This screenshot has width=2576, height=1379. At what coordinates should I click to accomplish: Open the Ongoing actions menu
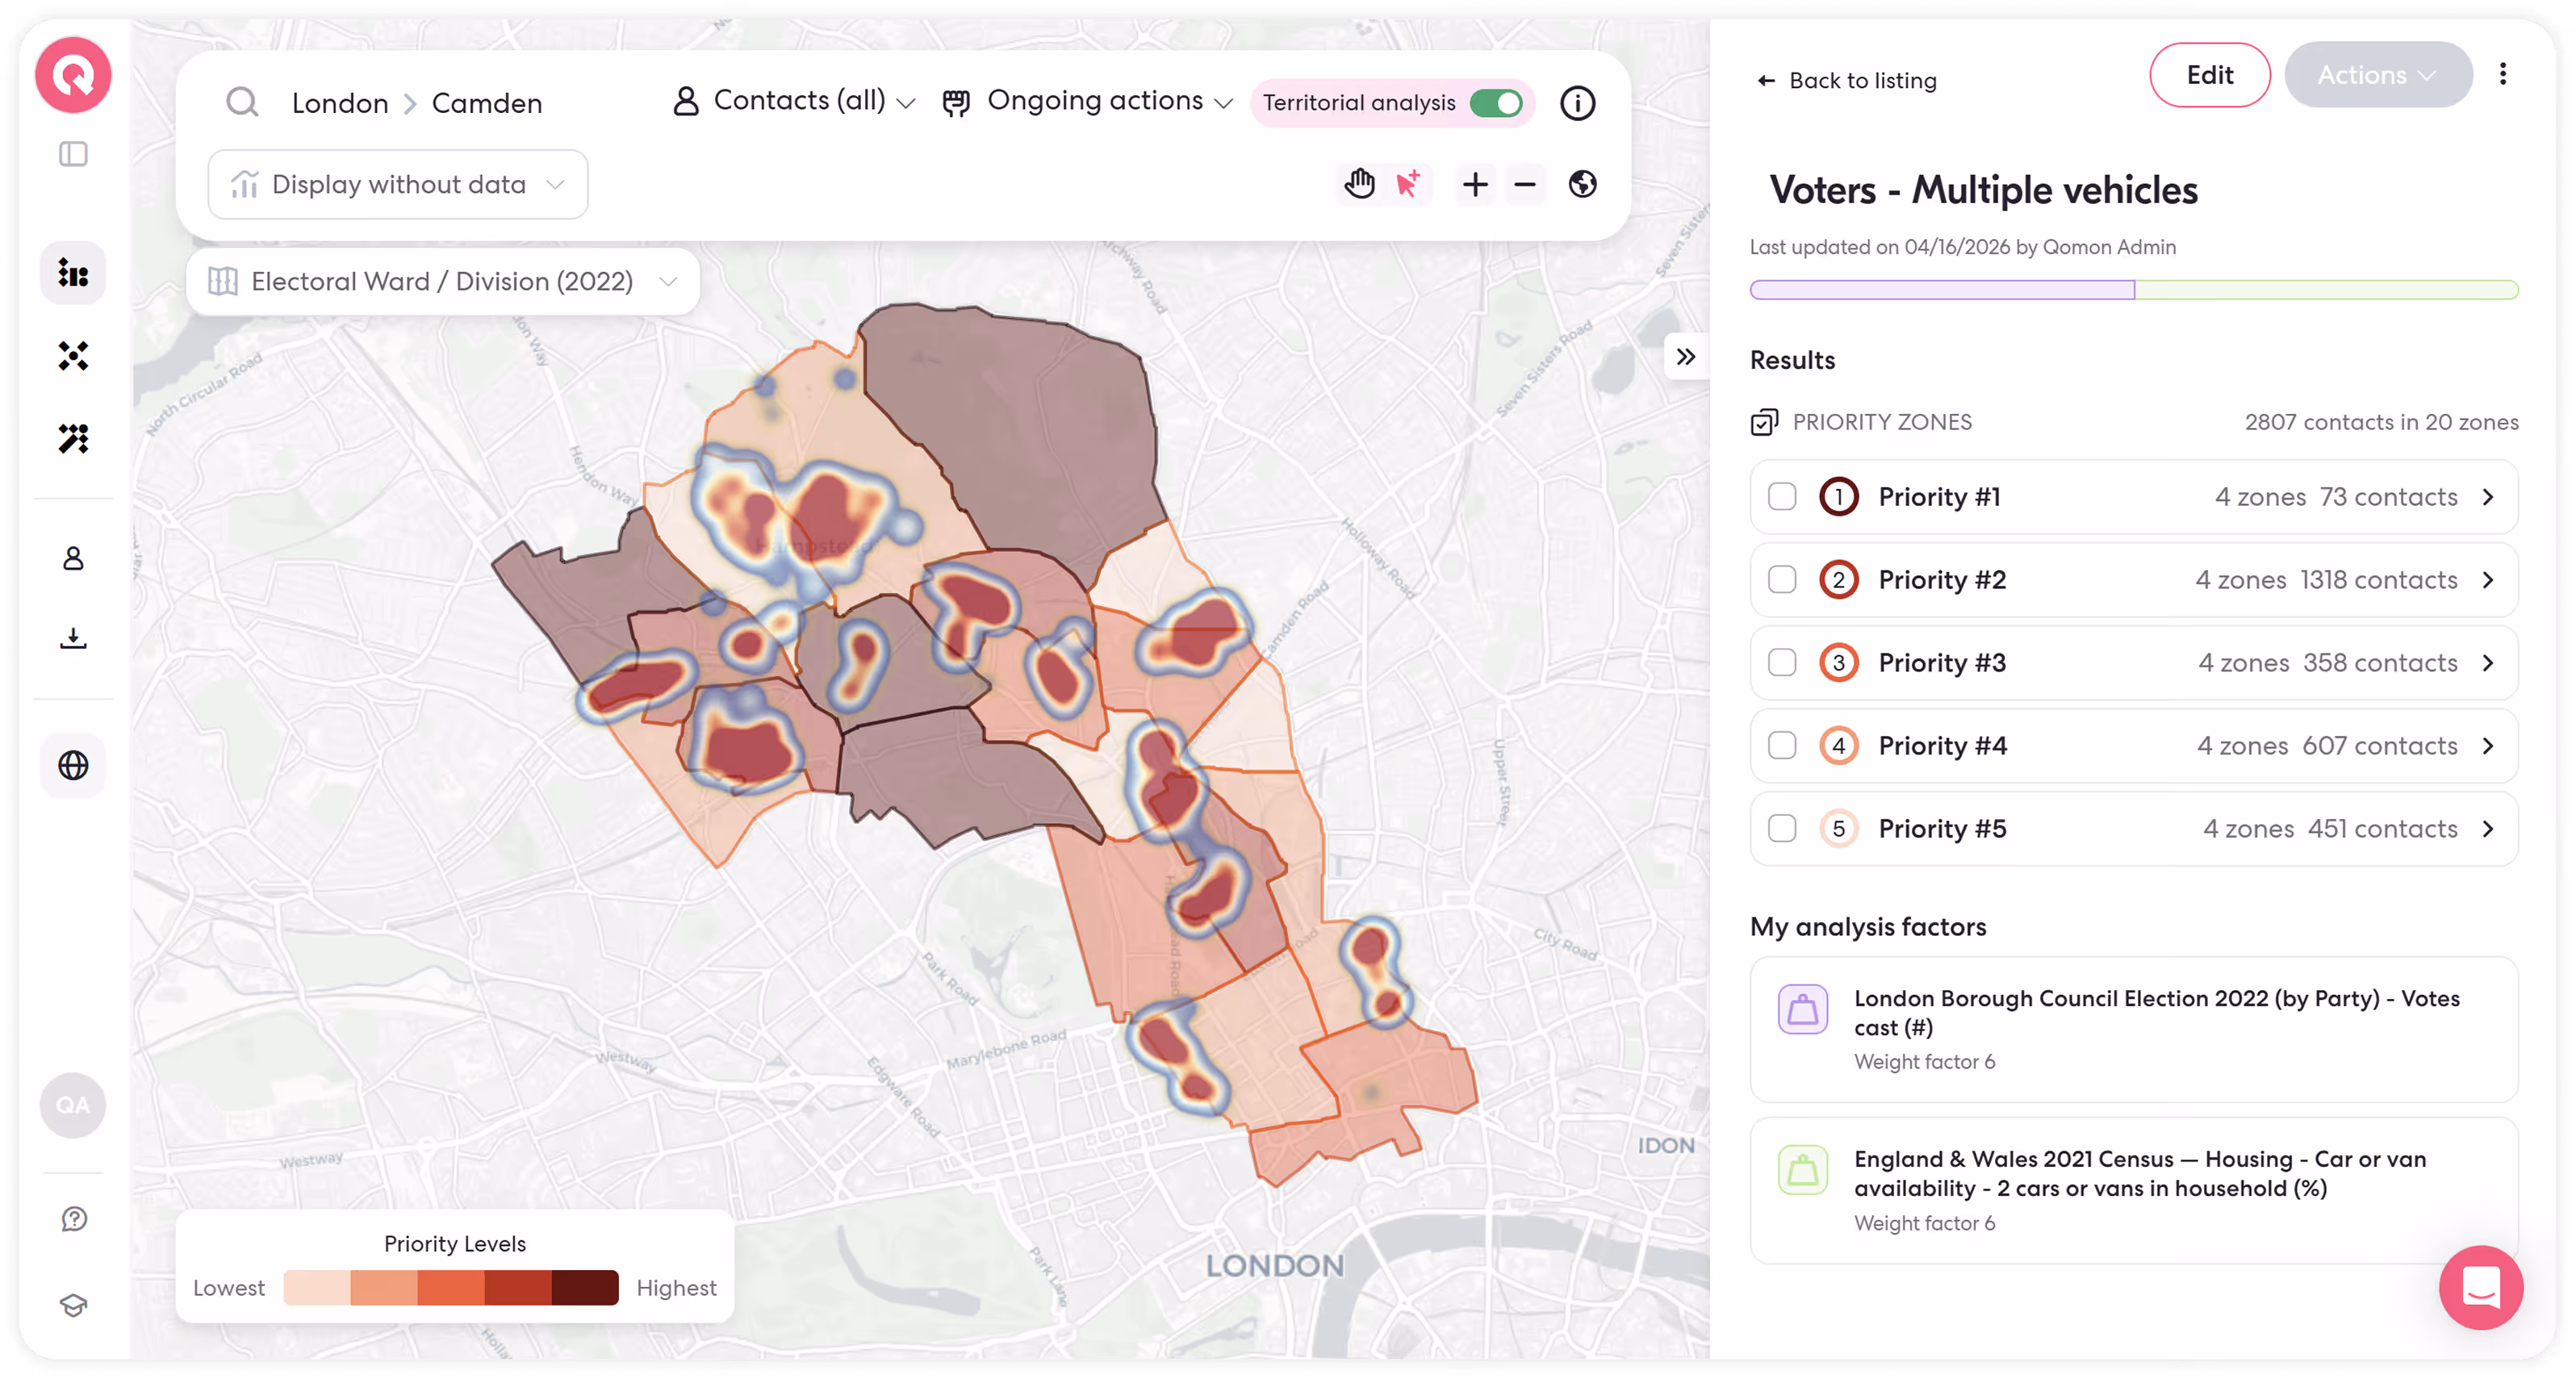pos(1087,102)
